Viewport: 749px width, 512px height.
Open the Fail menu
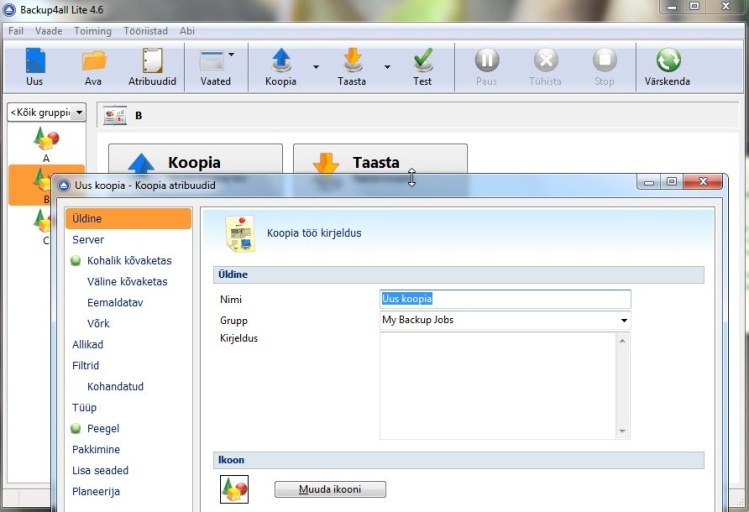(x=16, y=31)
